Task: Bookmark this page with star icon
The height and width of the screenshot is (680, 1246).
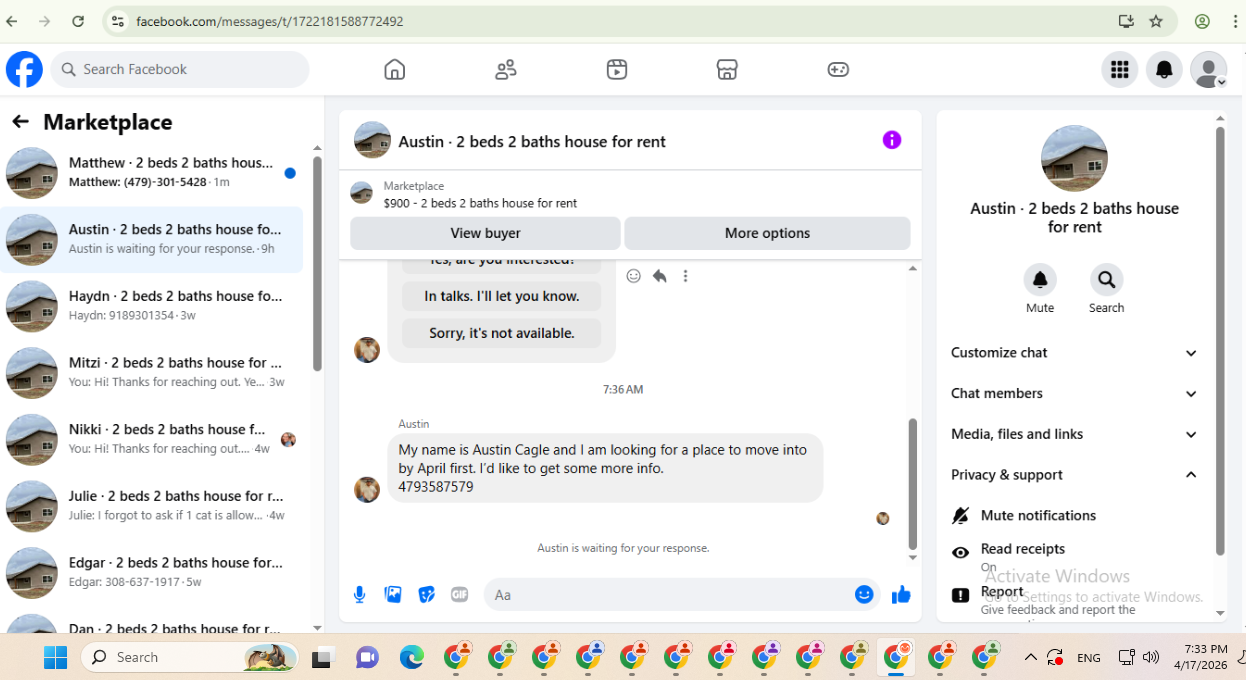Action: pos(1156,21)
